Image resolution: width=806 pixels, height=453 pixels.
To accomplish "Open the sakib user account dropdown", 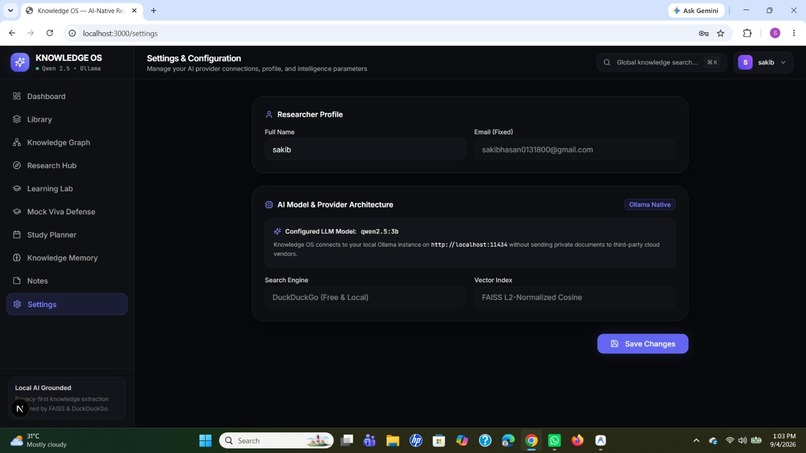I will (x=763, y=62).
